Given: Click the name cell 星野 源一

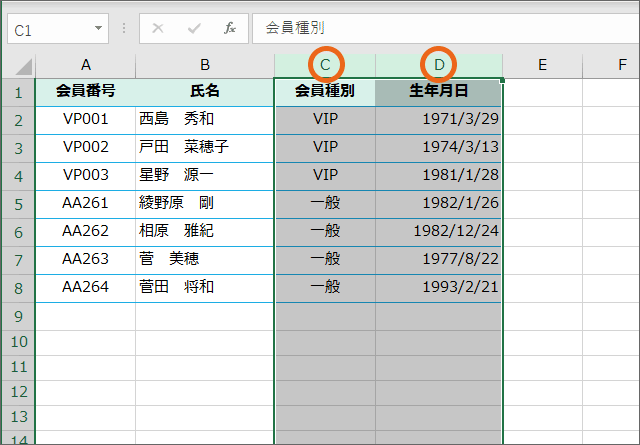Looking at the screenshot, I should pos(205,177).
